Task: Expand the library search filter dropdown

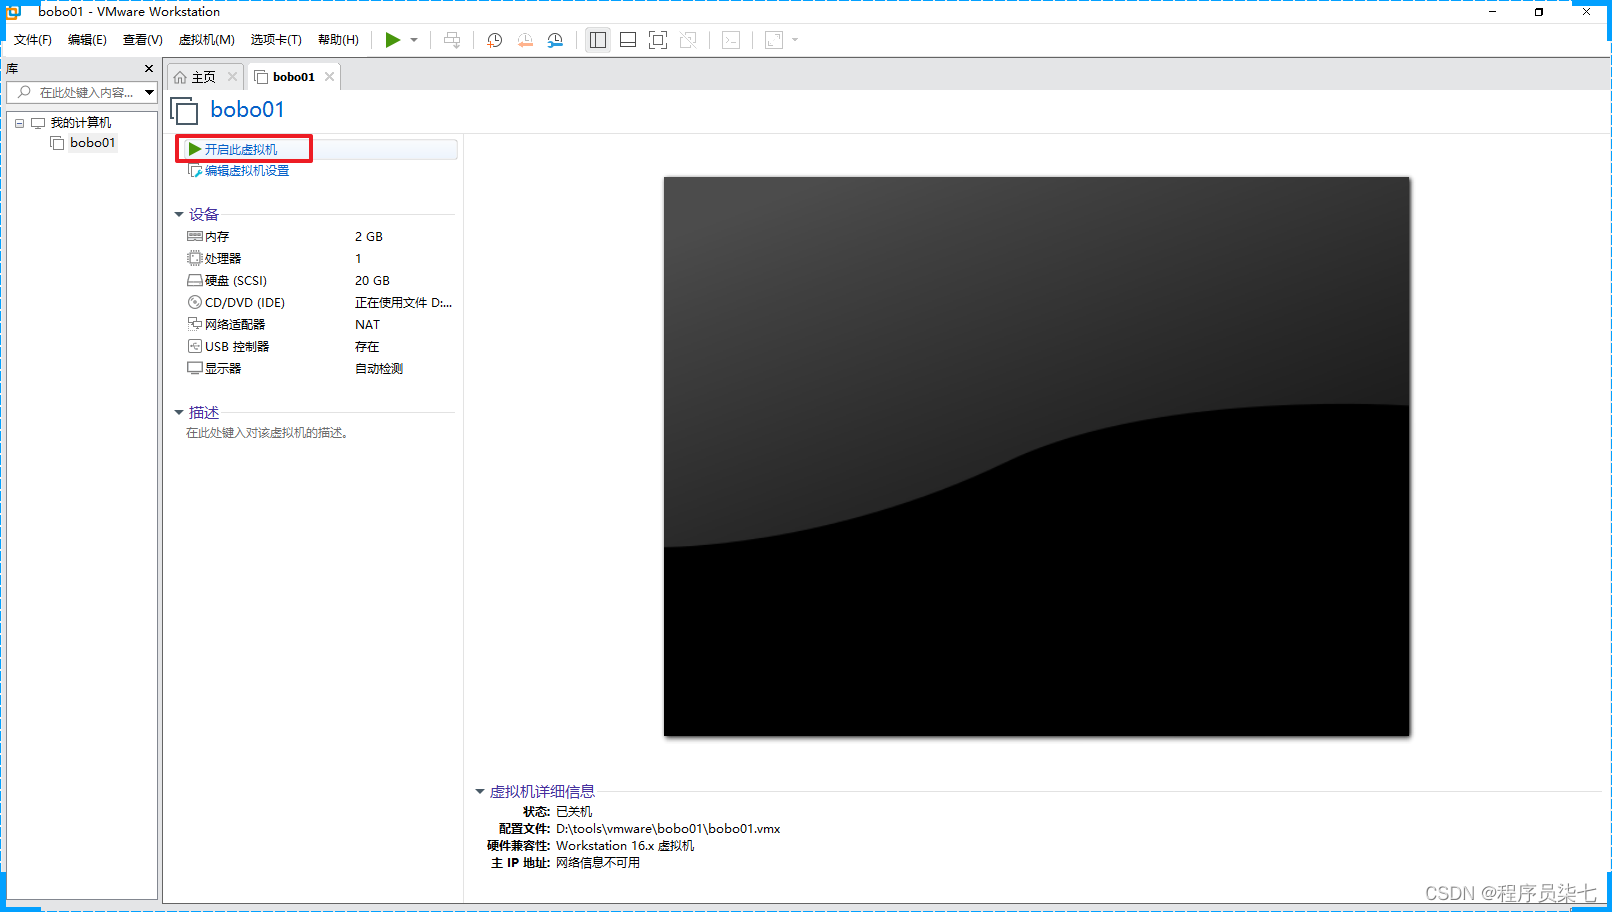Action: (148, 92)
